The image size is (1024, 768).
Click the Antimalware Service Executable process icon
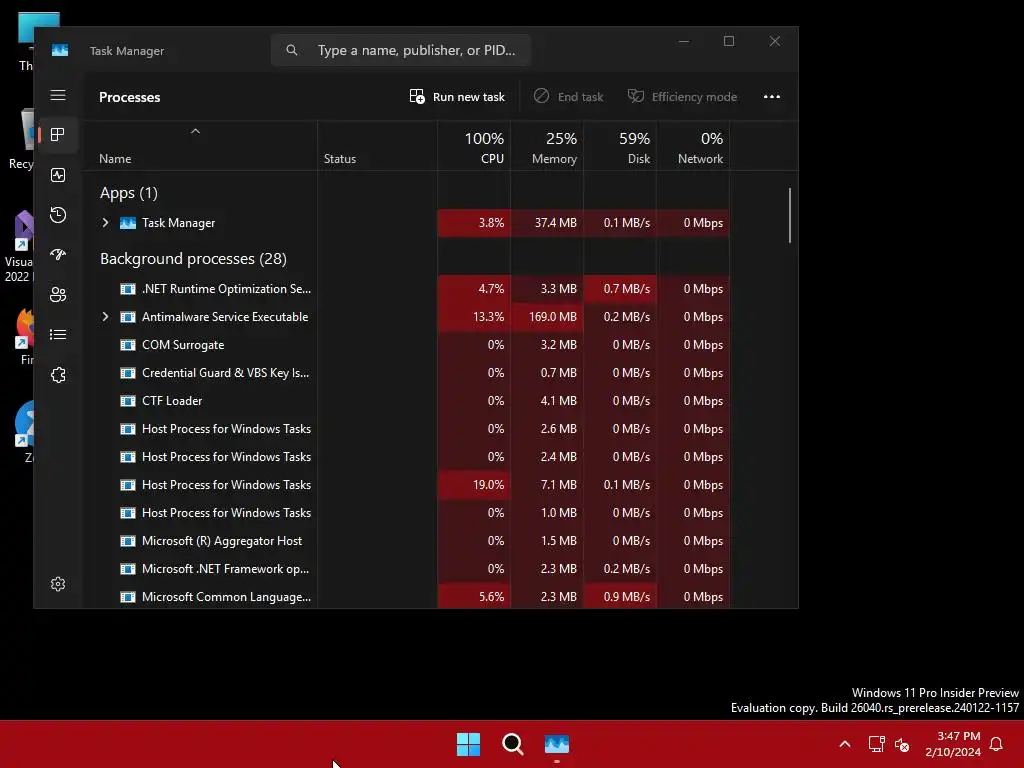(x=128, y=317)
